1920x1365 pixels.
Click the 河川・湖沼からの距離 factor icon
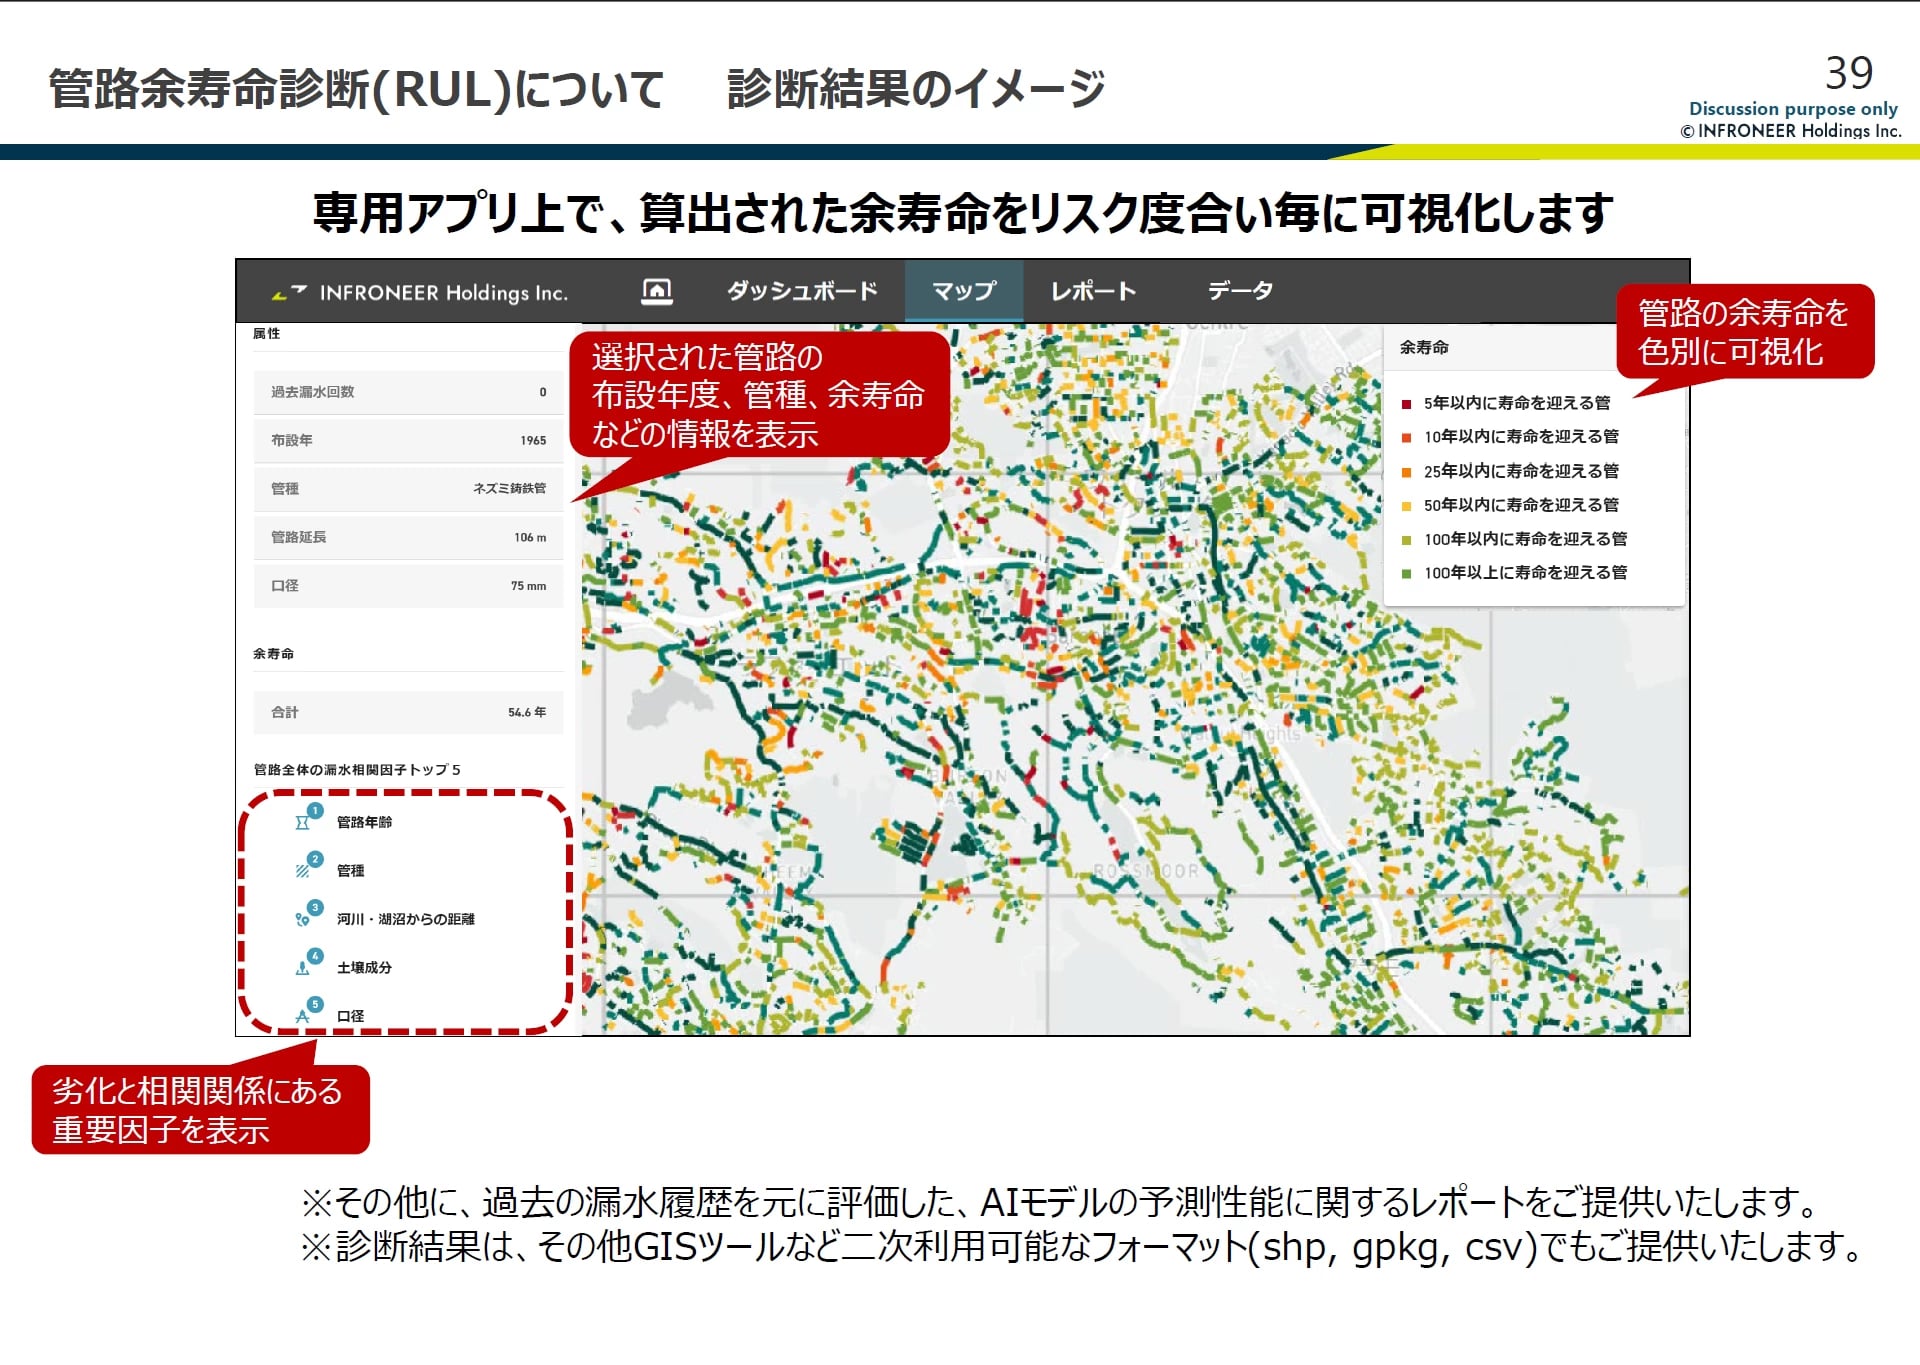click(x=302, y=919)
